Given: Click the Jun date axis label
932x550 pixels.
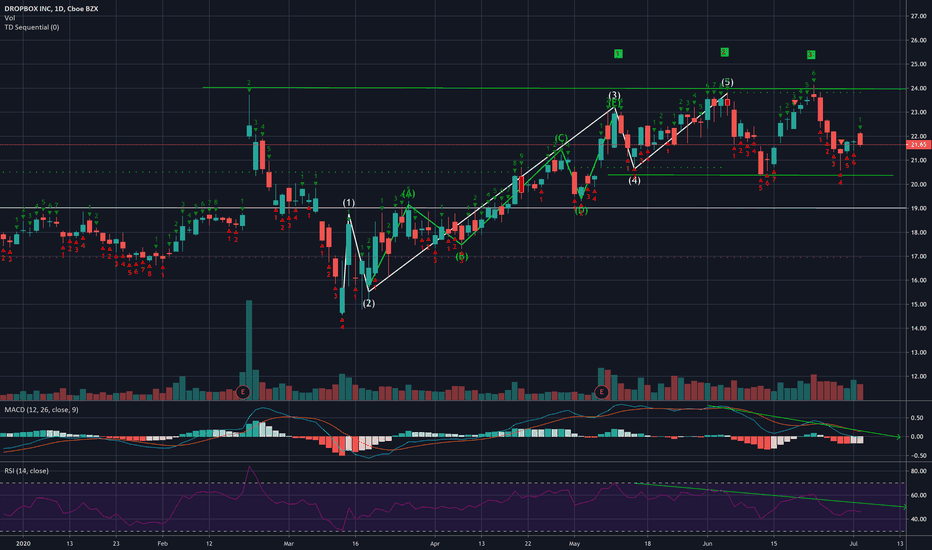Looking at the screenshot, I should tap(707, 543).
